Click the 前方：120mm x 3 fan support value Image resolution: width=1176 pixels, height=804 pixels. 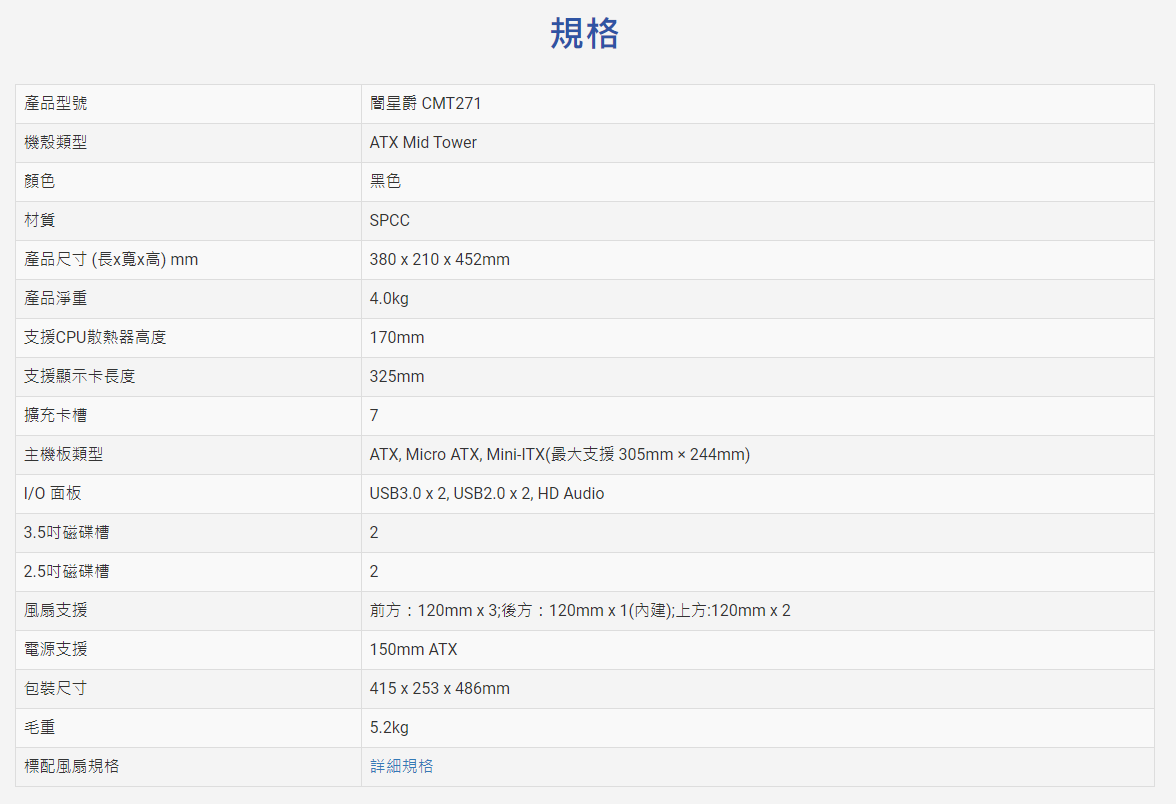click(x=580, y=610)
